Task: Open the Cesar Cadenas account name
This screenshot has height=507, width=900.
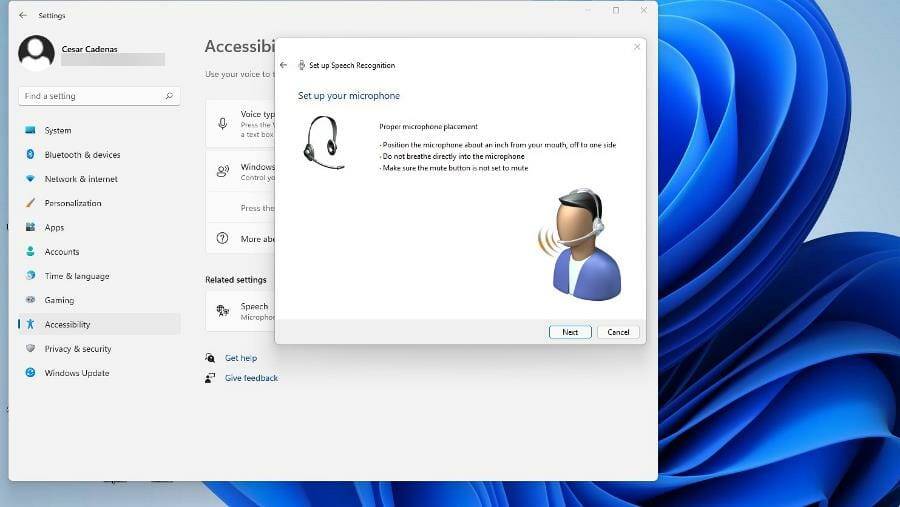Action: (x=90, y=49)
